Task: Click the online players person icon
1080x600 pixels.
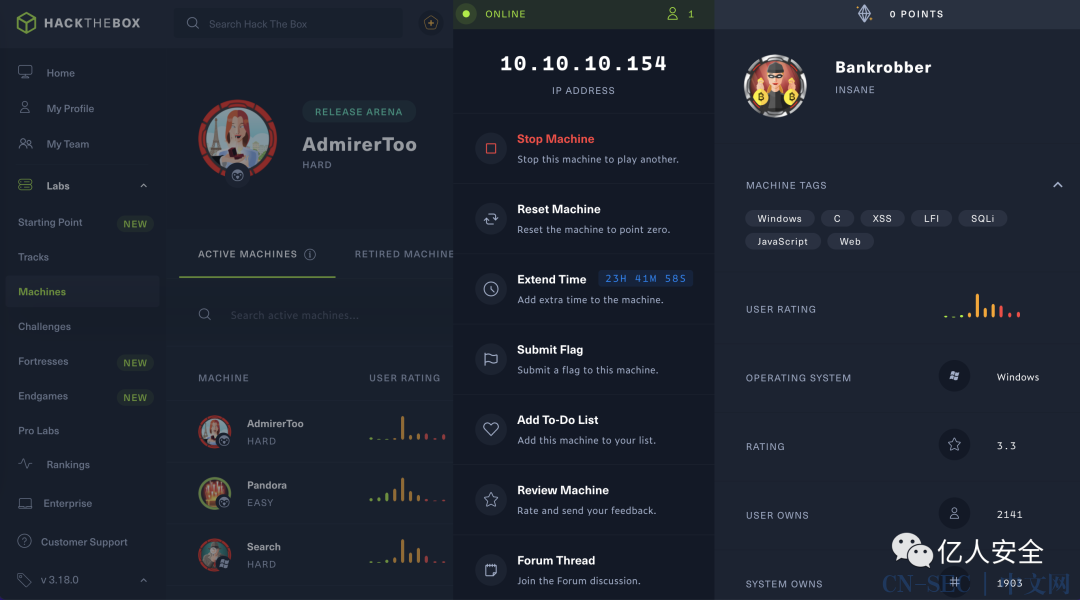Action: click(x=672, y=14)
